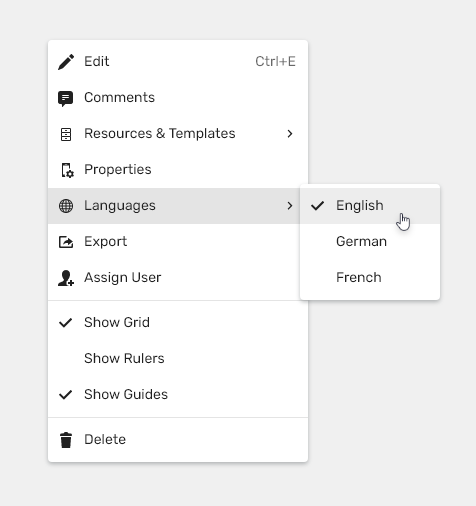This screenshot has width=476, height=506.
Task: Click the Languages submenu chevron arrow
Action: click(x=290, y=206)
